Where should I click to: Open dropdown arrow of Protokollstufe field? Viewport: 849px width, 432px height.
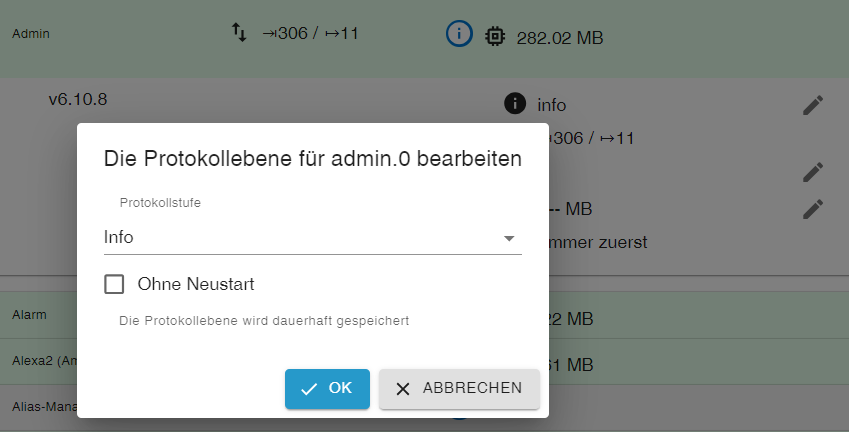[x=509, y=238]
